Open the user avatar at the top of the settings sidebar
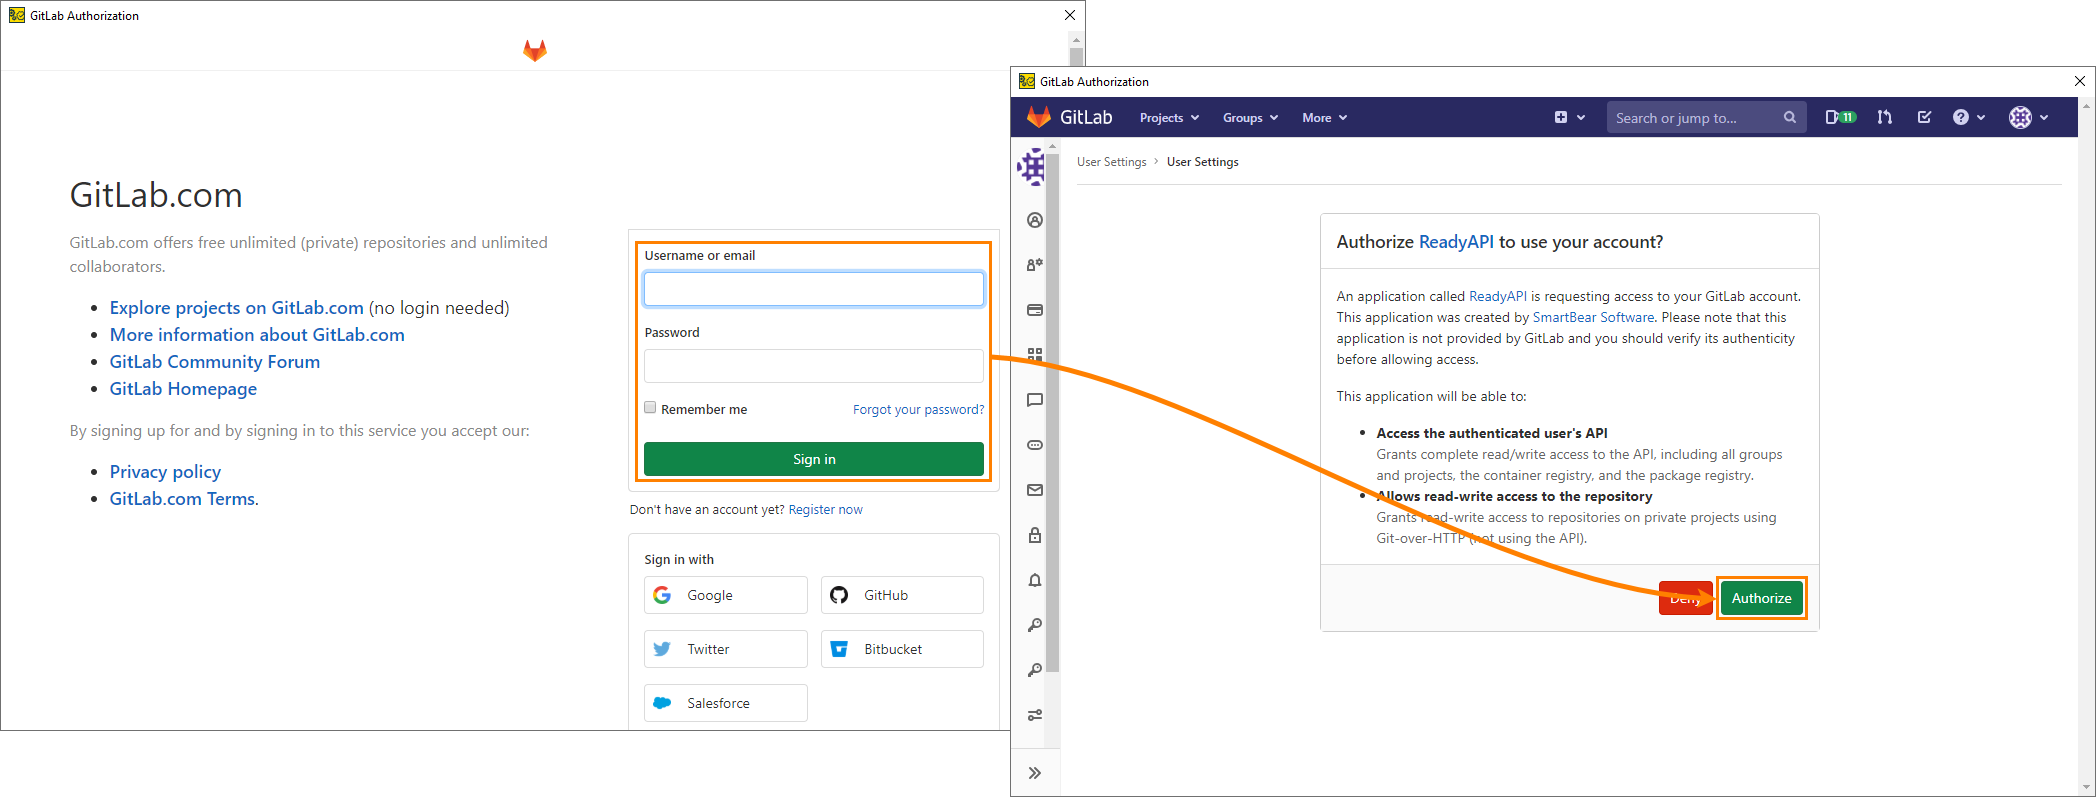 [1033, 167]
